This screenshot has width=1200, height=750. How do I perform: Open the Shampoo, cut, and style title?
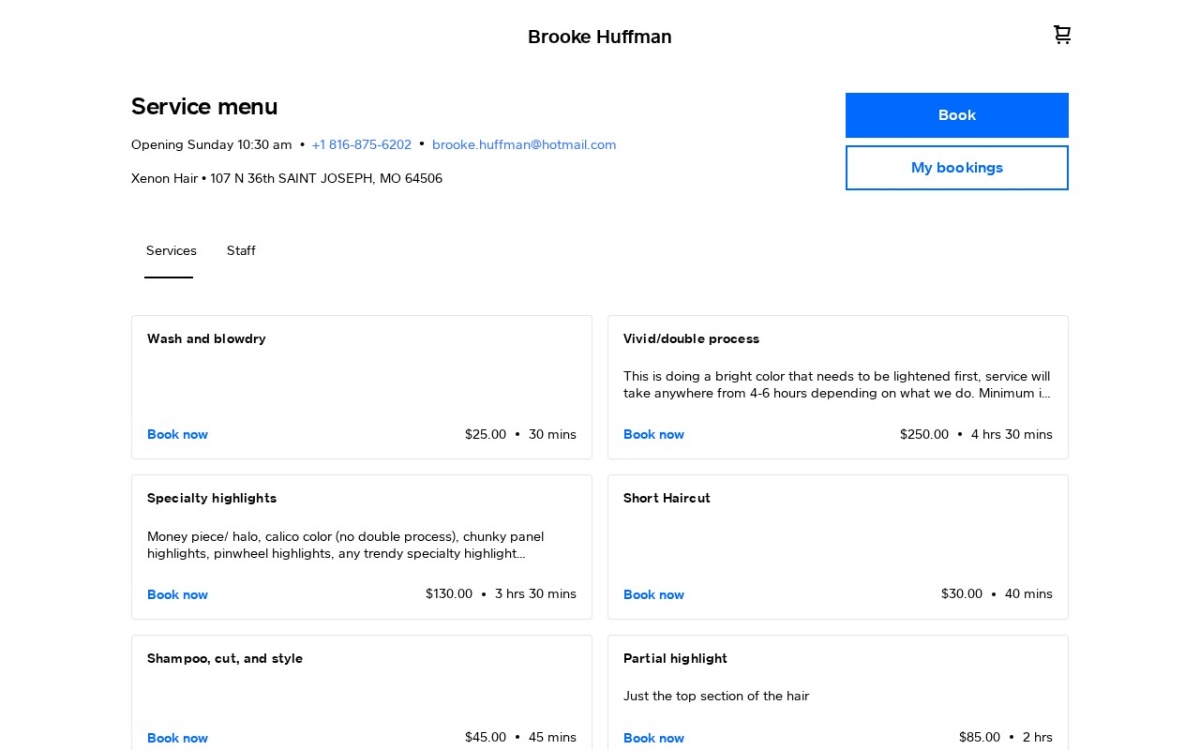[225, 658]
